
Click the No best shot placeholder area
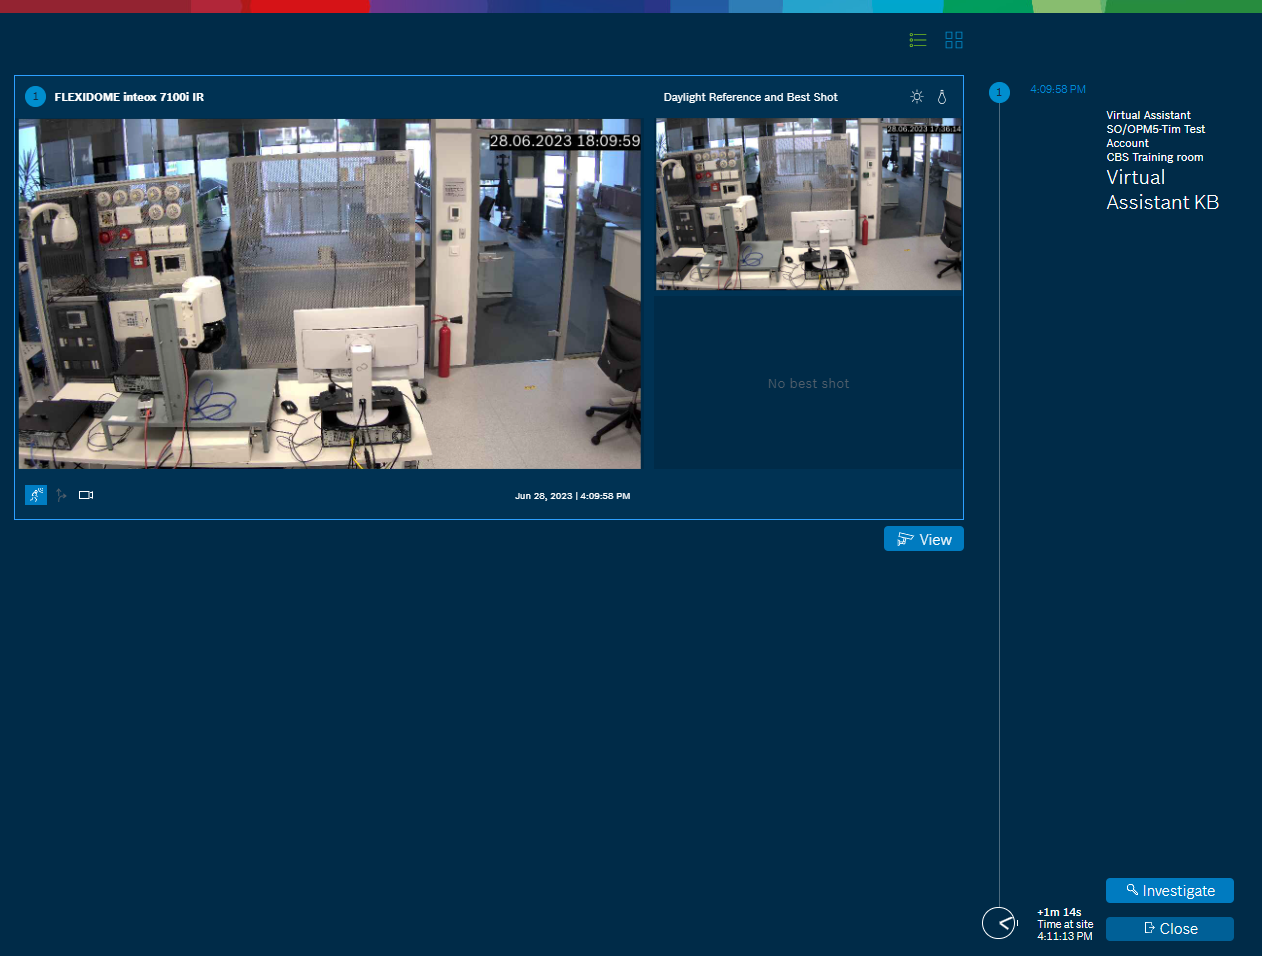coord(809,383)
